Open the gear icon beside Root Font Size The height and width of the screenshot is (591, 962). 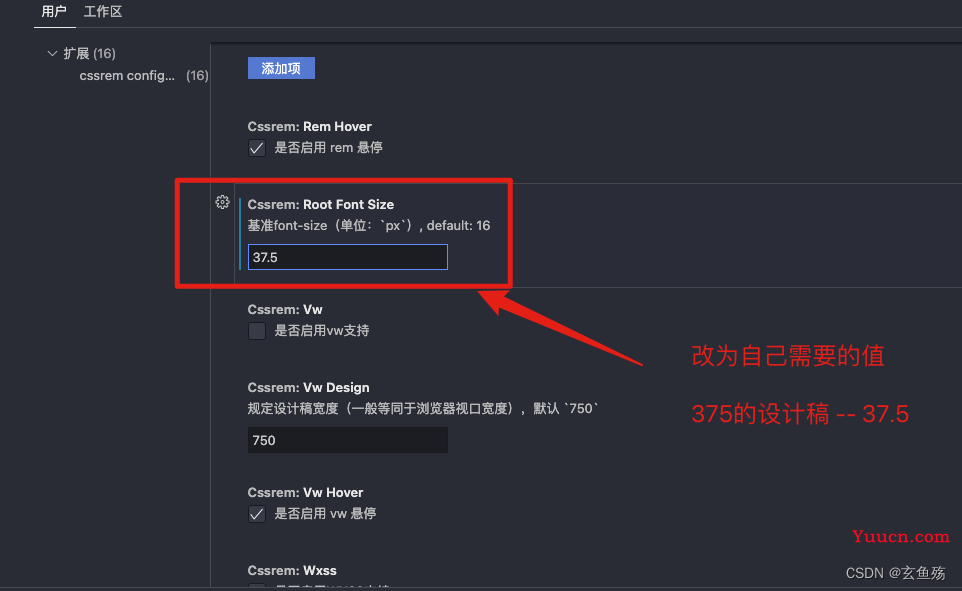222,203
